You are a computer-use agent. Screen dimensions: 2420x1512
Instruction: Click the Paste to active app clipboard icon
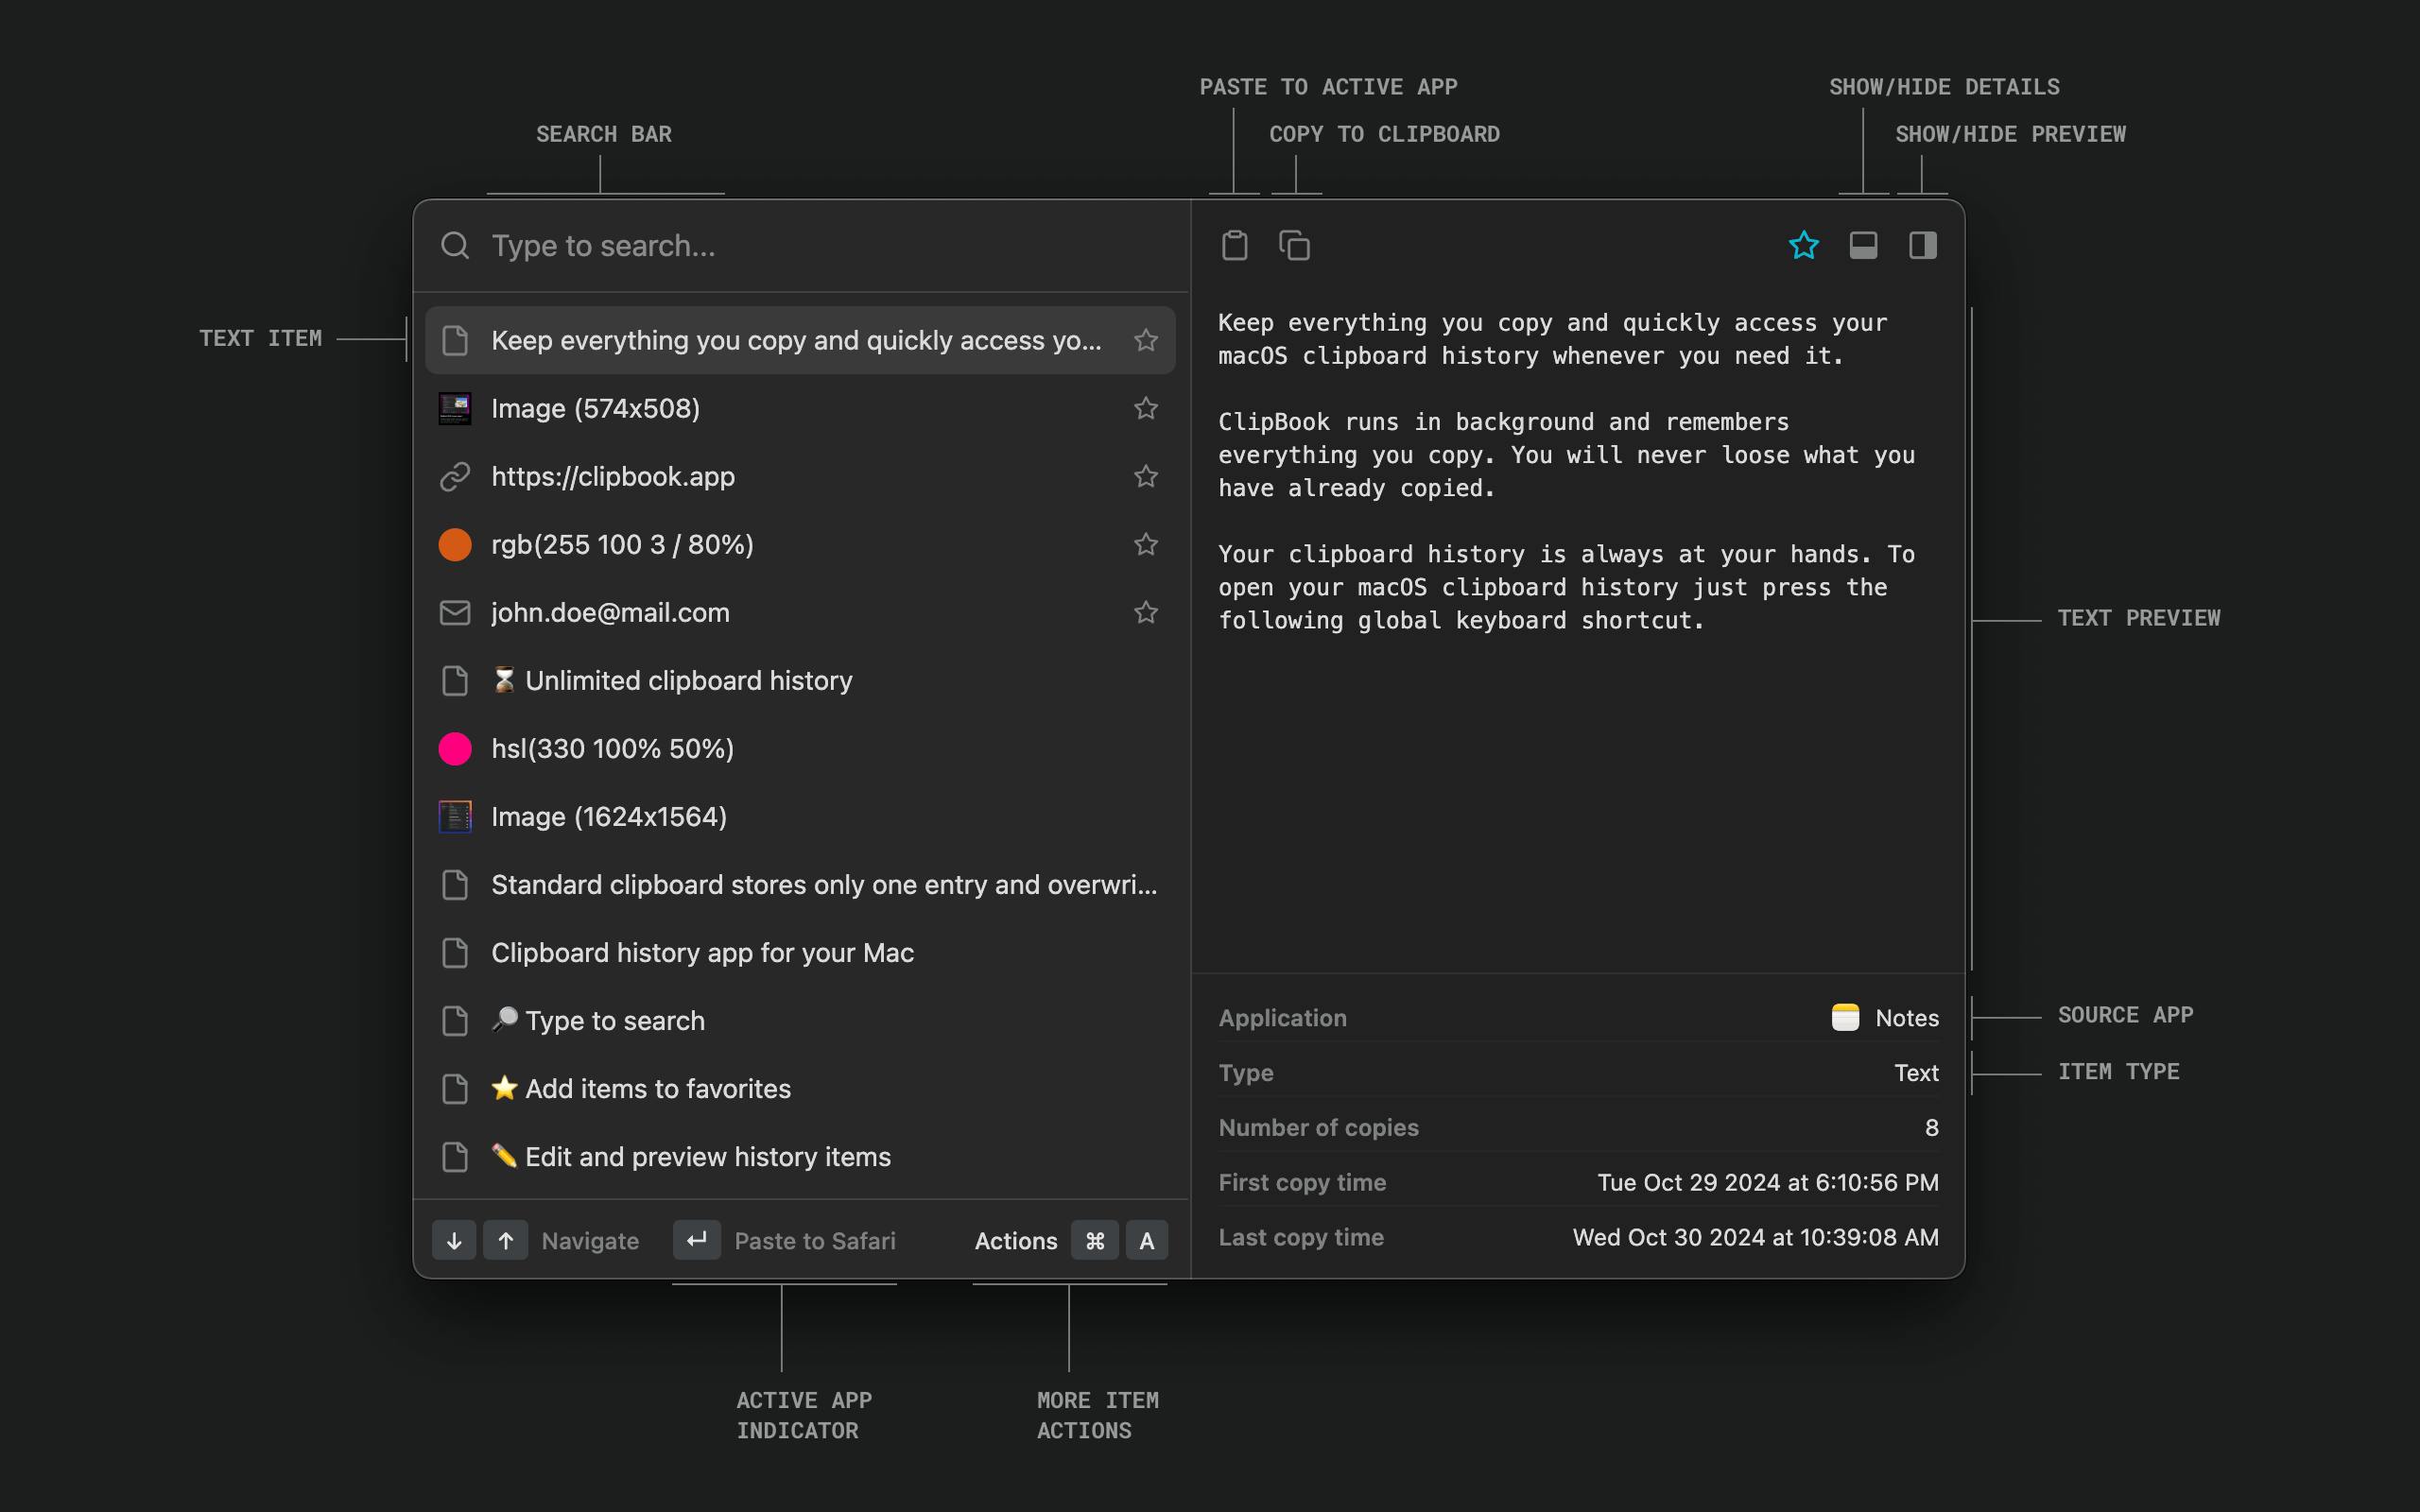pyautogui.click(x=1234, y=245)
